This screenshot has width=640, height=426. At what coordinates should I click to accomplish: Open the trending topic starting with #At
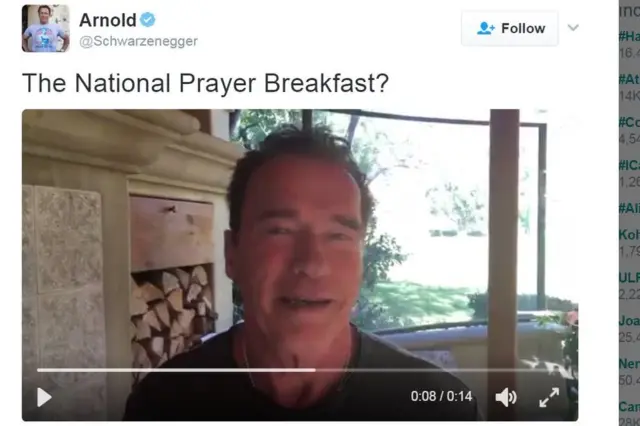point(629,79)
